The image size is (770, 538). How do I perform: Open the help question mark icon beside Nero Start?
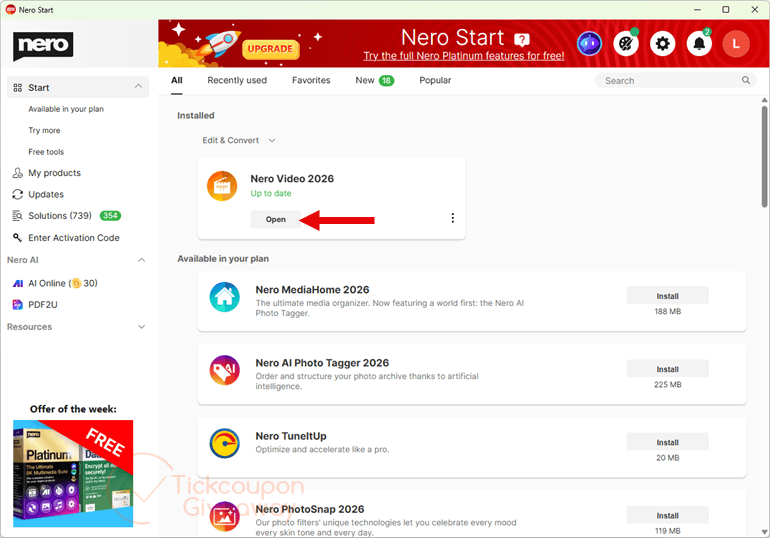[522, 40]
